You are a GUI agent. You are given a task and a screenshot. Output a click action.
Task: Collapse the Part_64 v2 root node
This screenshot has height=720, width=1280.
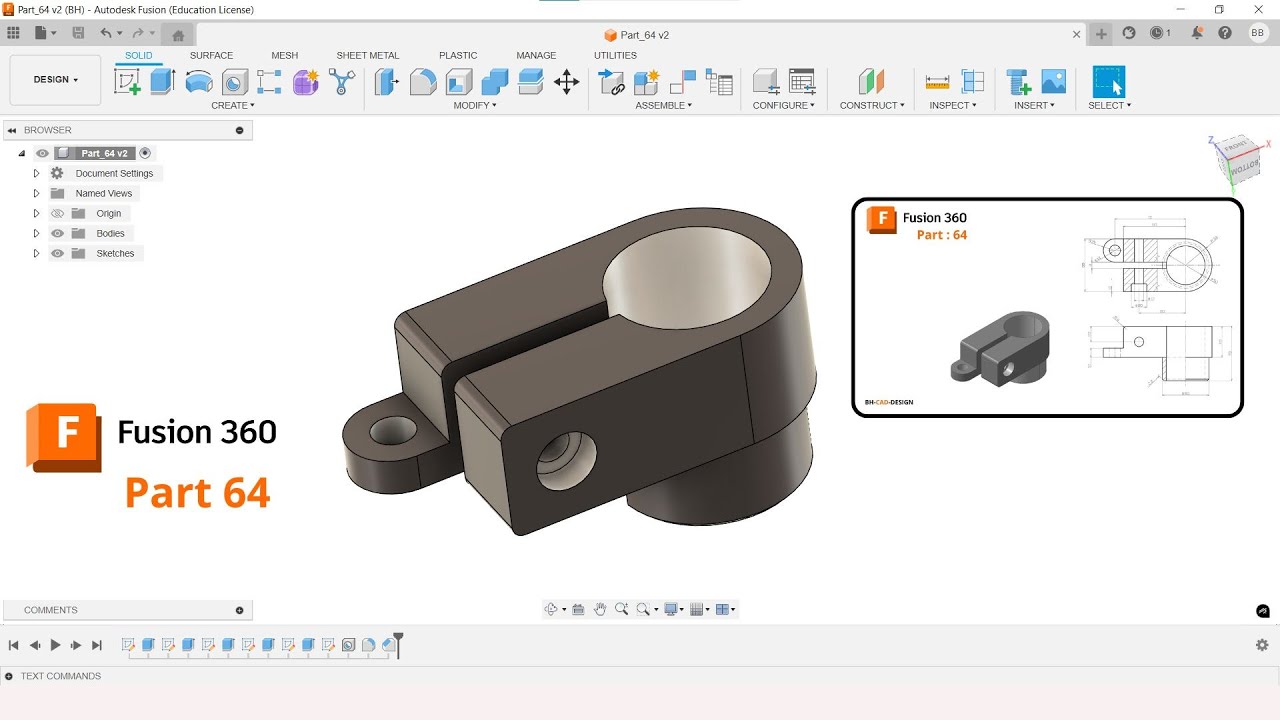pyautogui.click(x=21, y=153)
